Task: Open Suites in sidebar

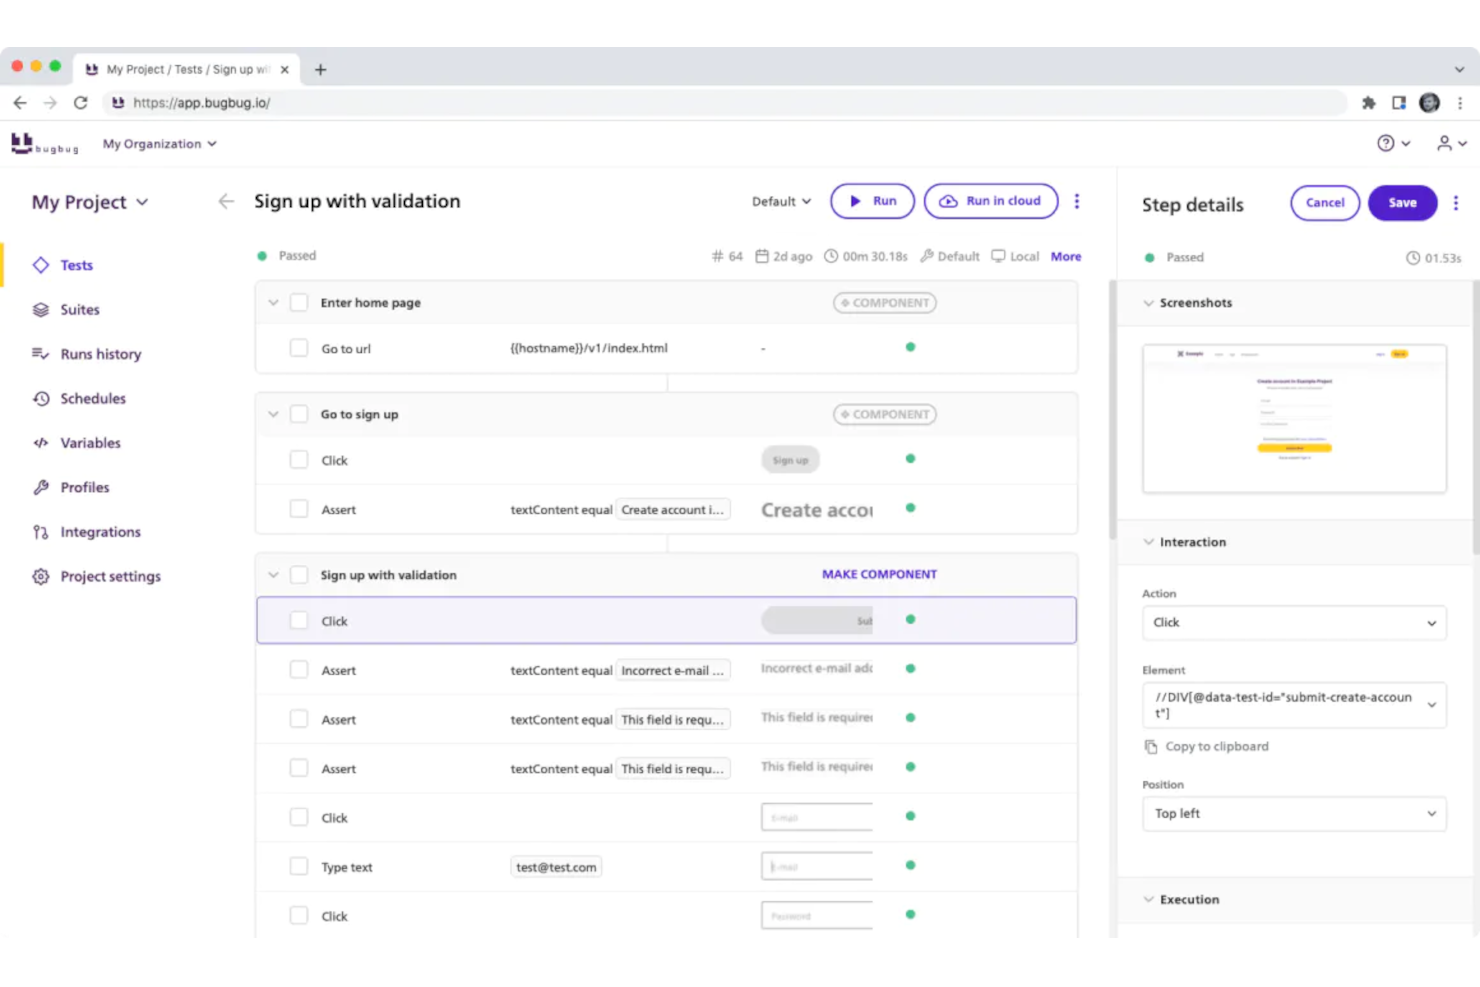Action: [x=79, y=310]
